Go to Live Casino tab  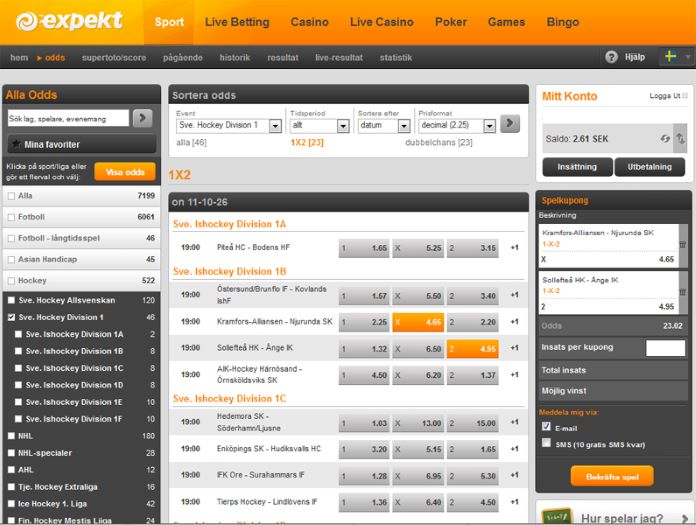[381, 22]
